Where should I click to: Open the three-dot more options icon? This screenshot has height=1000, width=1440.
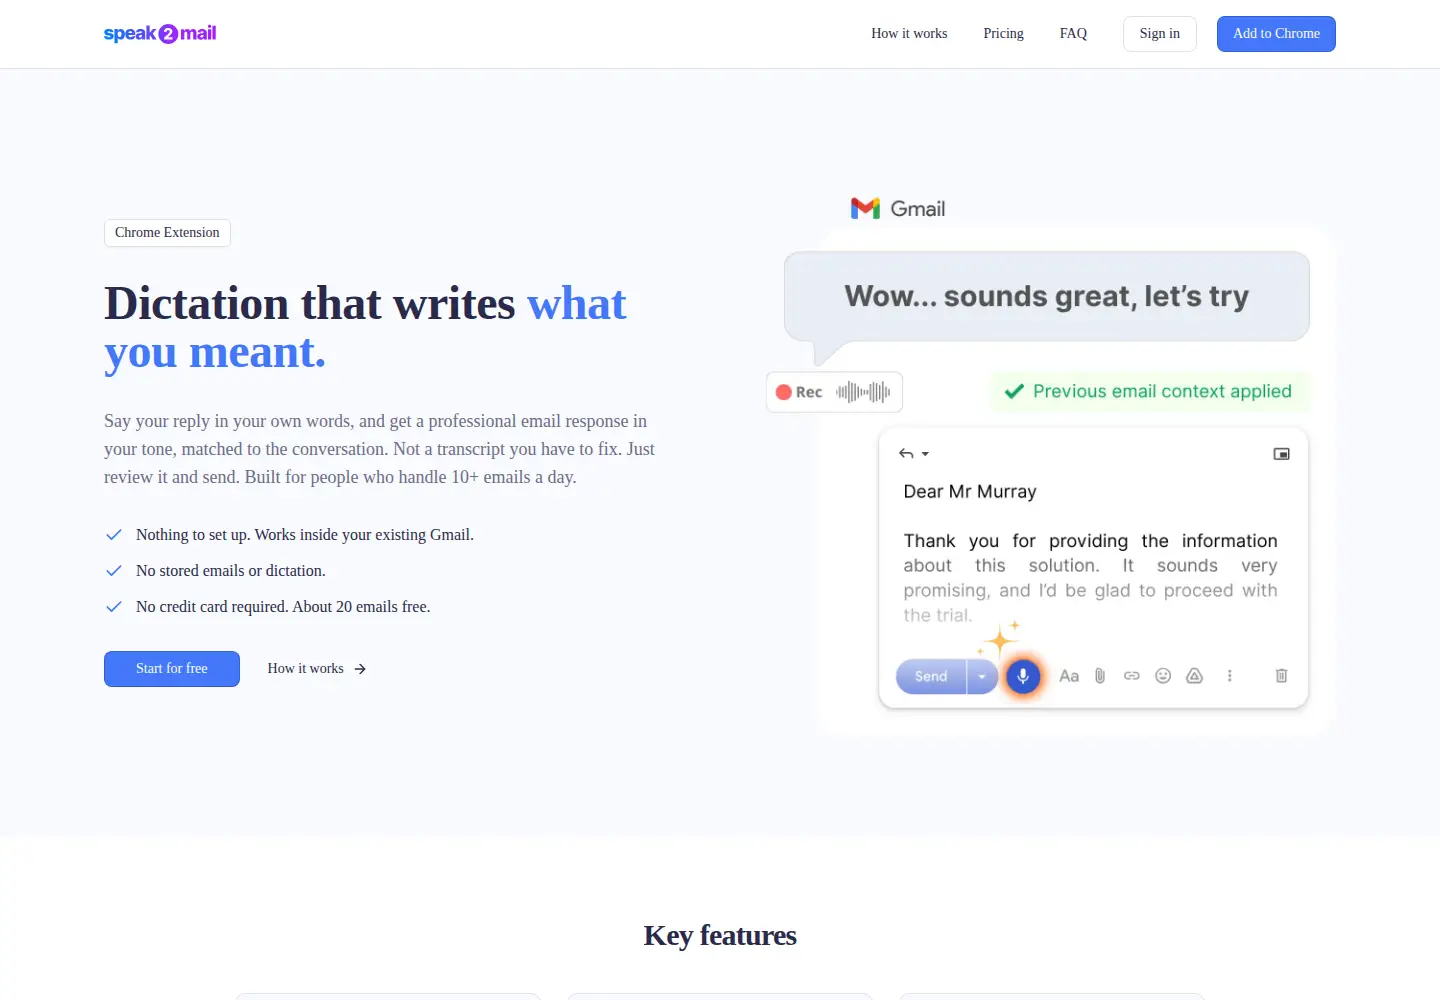pyautogui.click(x=1230, y=676)
